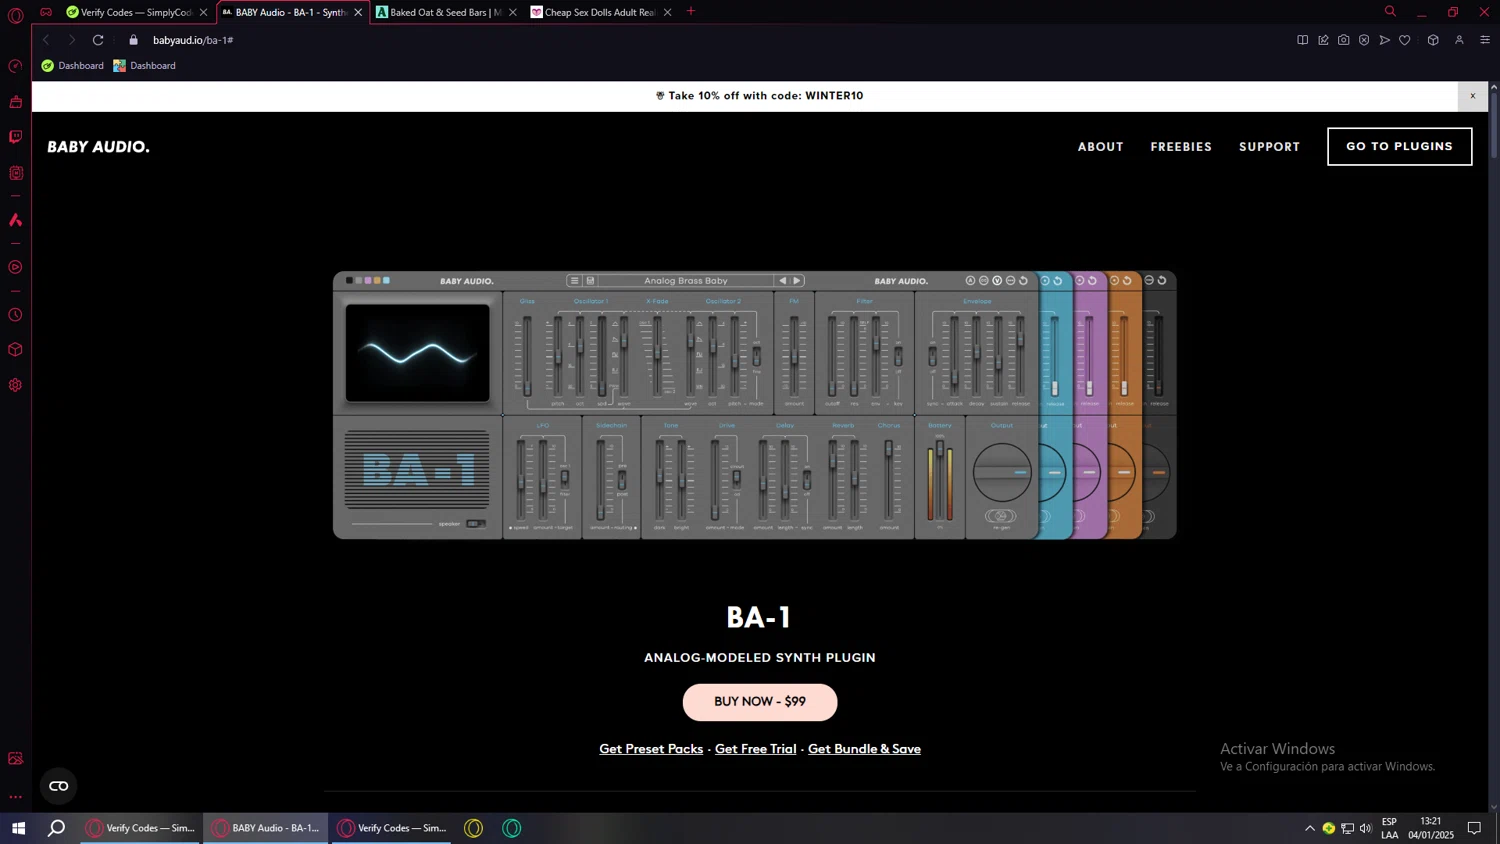
Task: Open the volume control in system tray
Action: coord(1366,828)
